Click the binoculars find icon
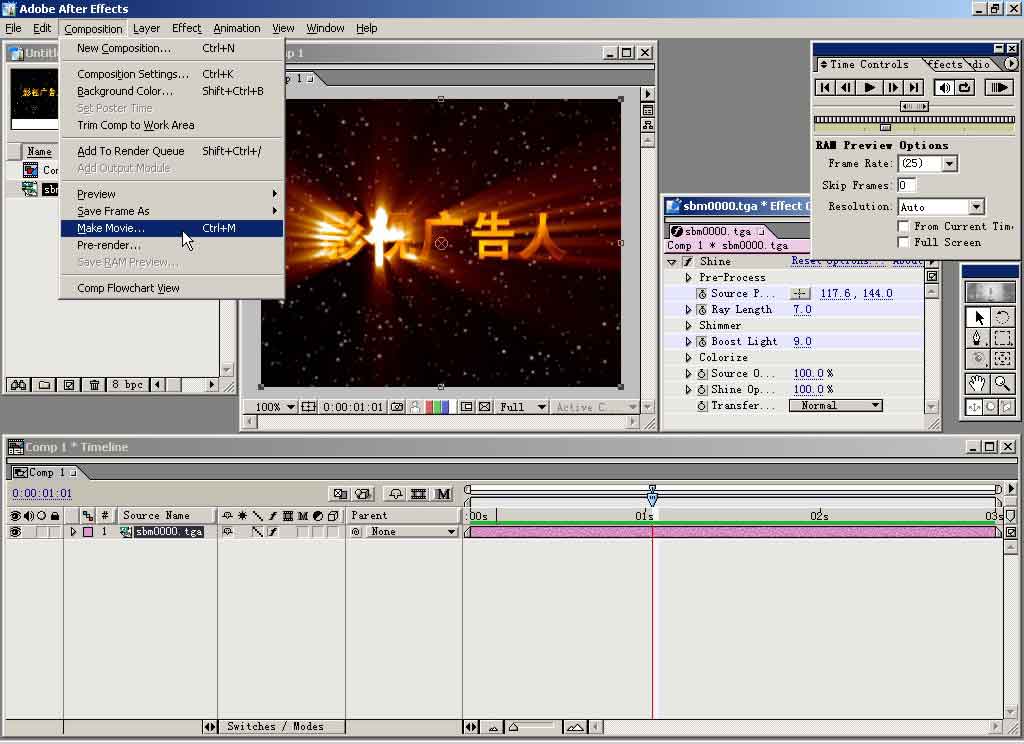 click(x=18, y=385)
